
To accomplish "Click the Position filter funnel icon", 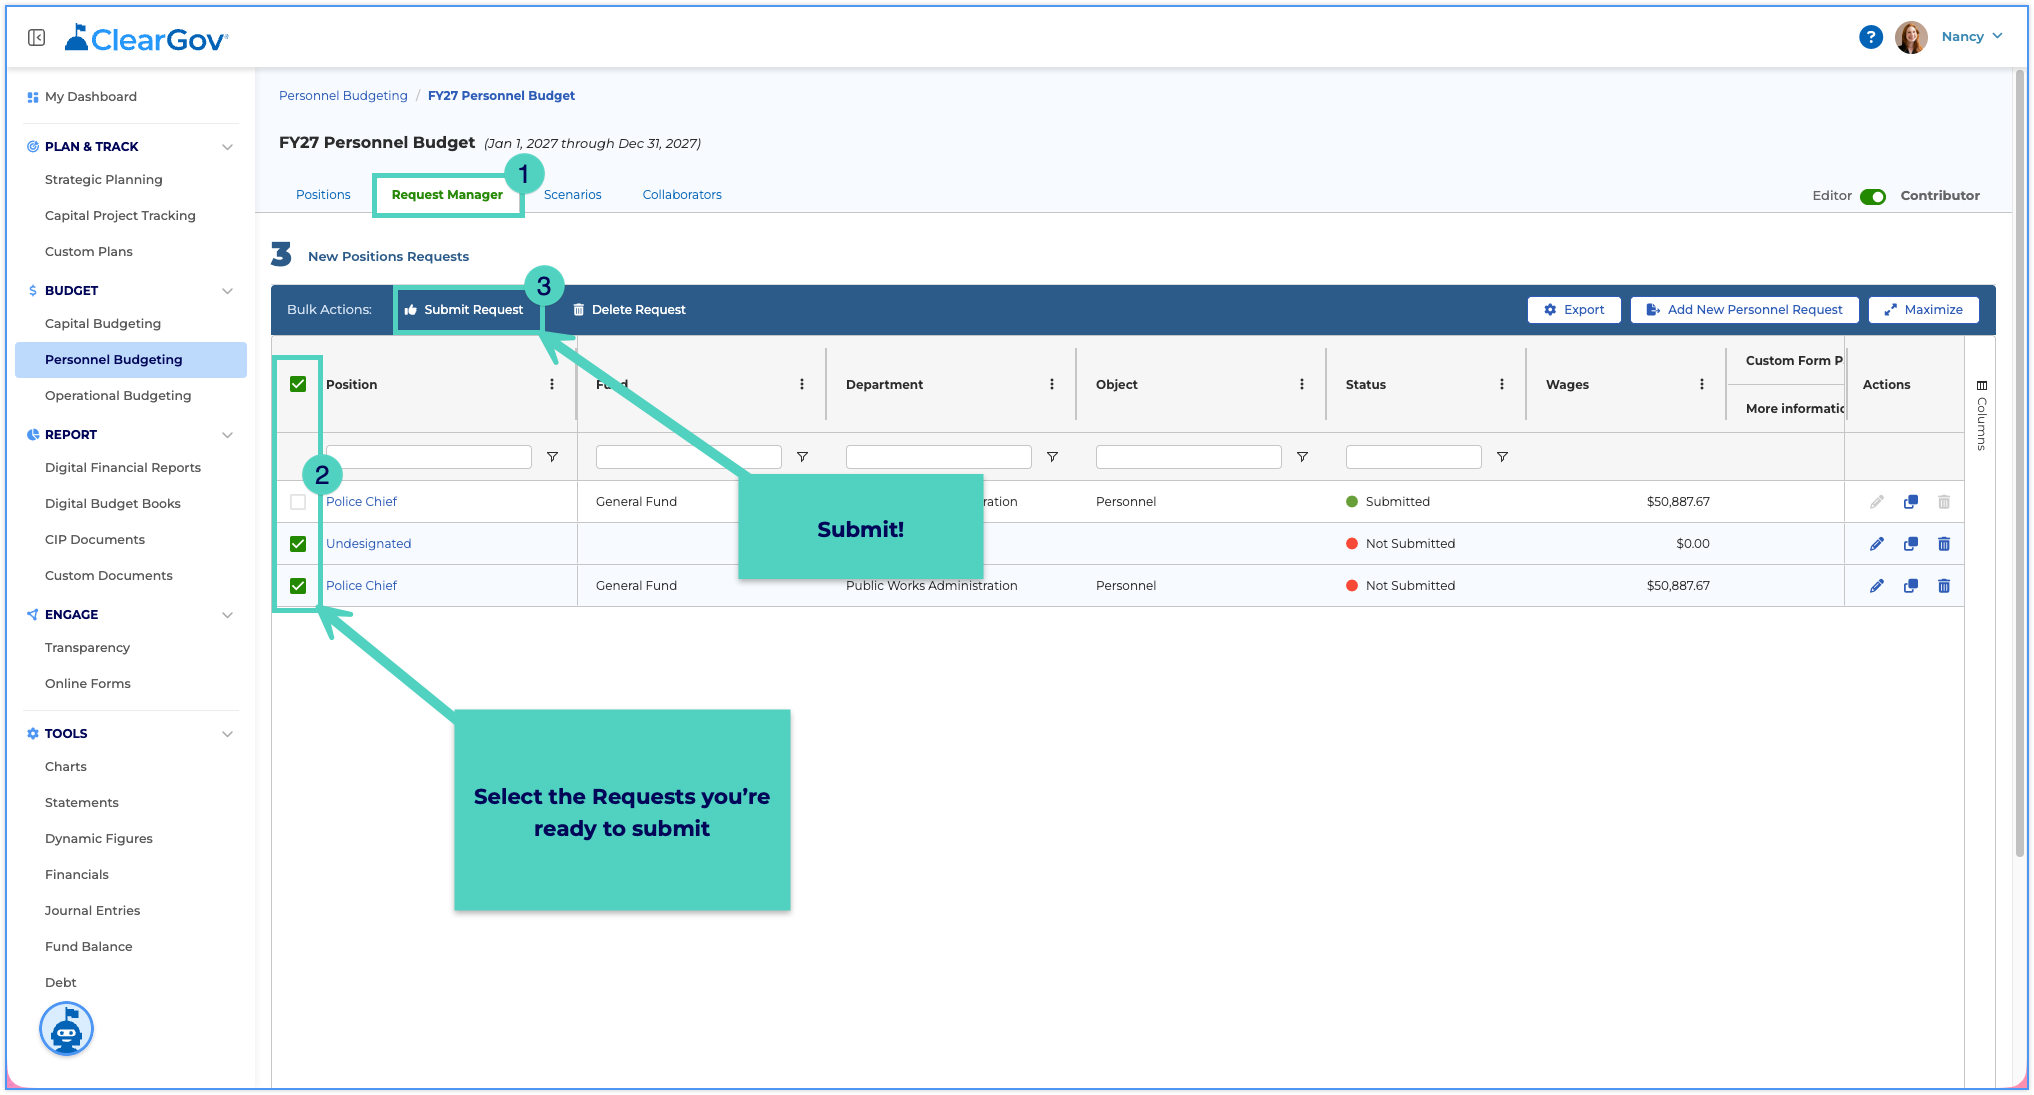I will [x=552, y=457].
